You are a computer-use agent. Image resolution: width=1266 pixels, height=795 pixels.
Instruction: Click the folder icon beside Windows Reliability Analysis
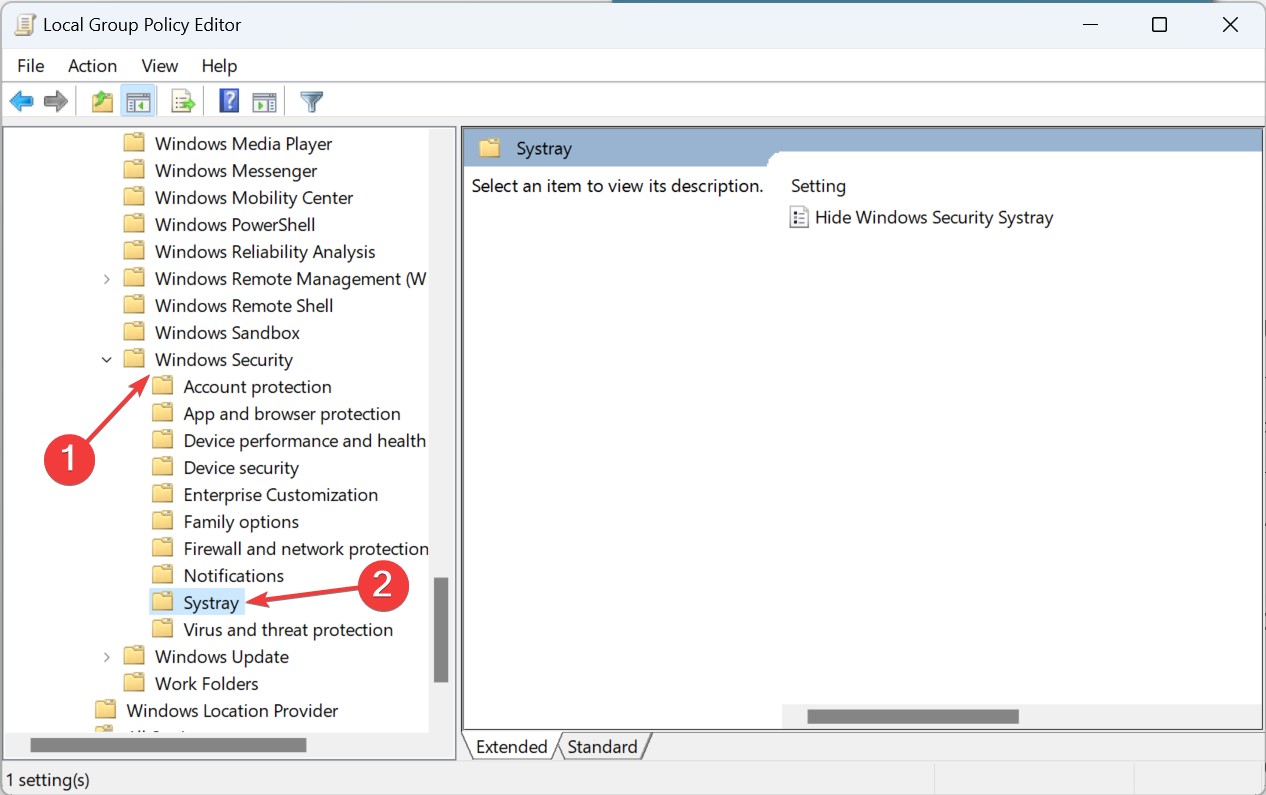134,251
